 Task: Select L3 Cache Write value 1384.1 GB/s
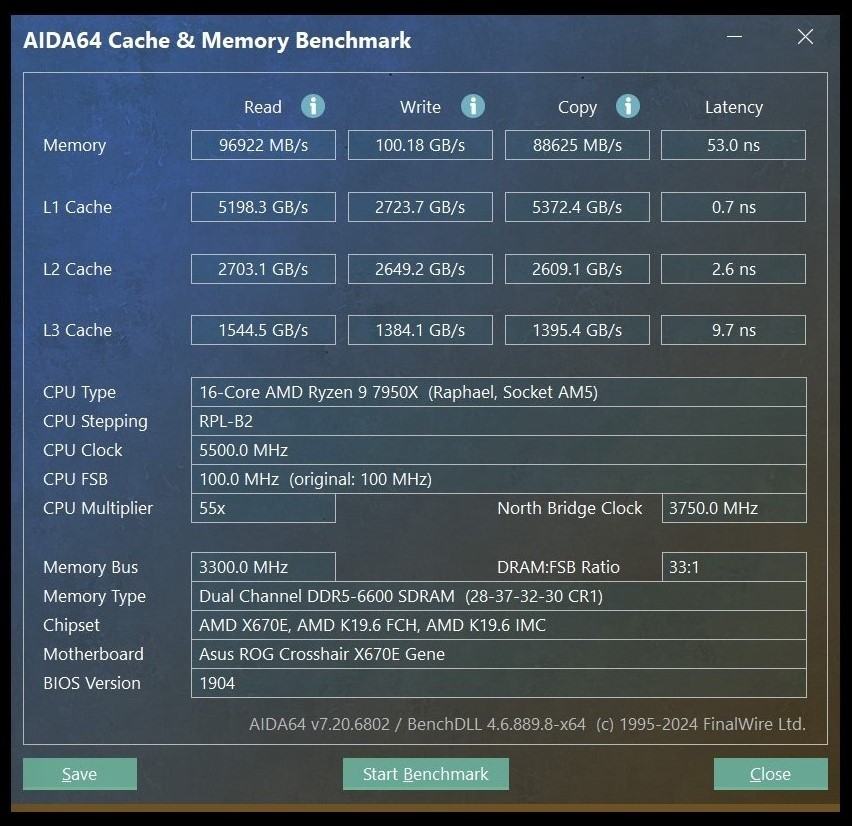tap(420, 330)
